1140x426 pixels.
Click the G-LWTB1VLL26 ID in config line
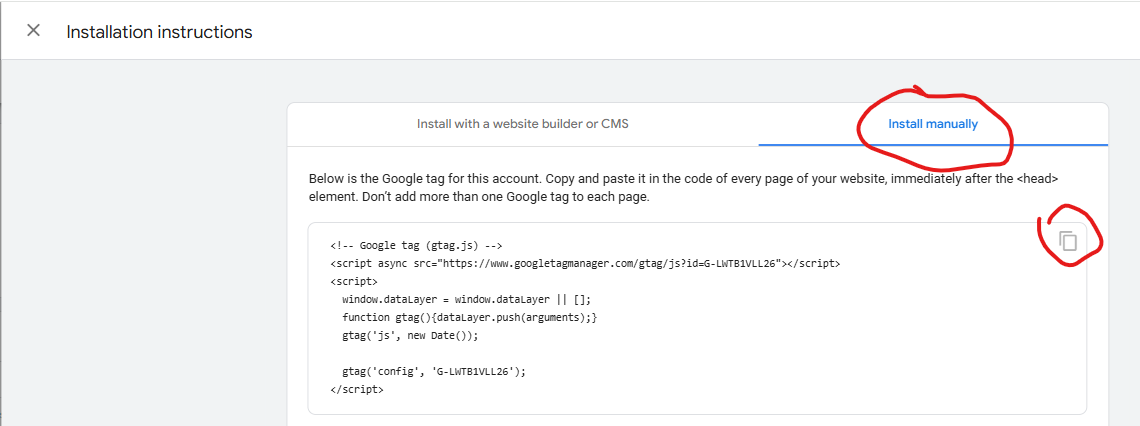click(473, 371)
